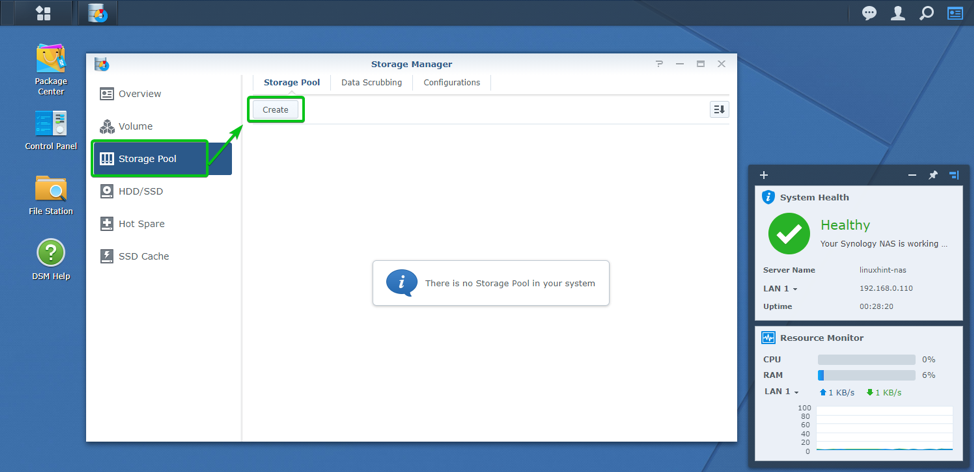Switch to the Configurations tab
This screenshot has width=974, height=472.
tap(452, 83)
